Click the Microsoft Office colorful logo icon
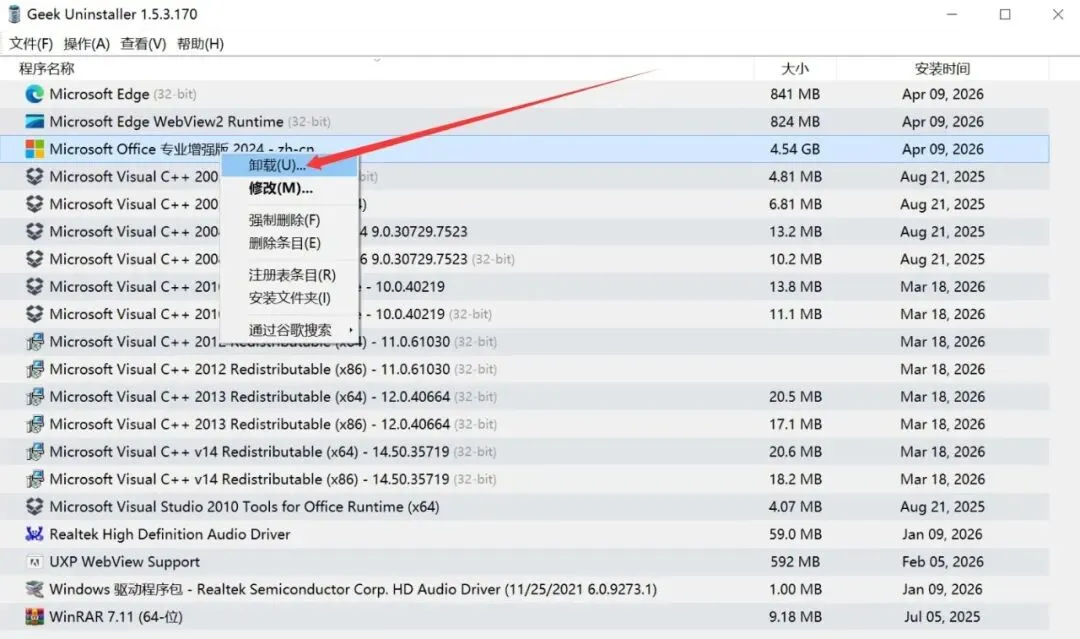This screenshot has height=639, width=1080. point(34,149)
